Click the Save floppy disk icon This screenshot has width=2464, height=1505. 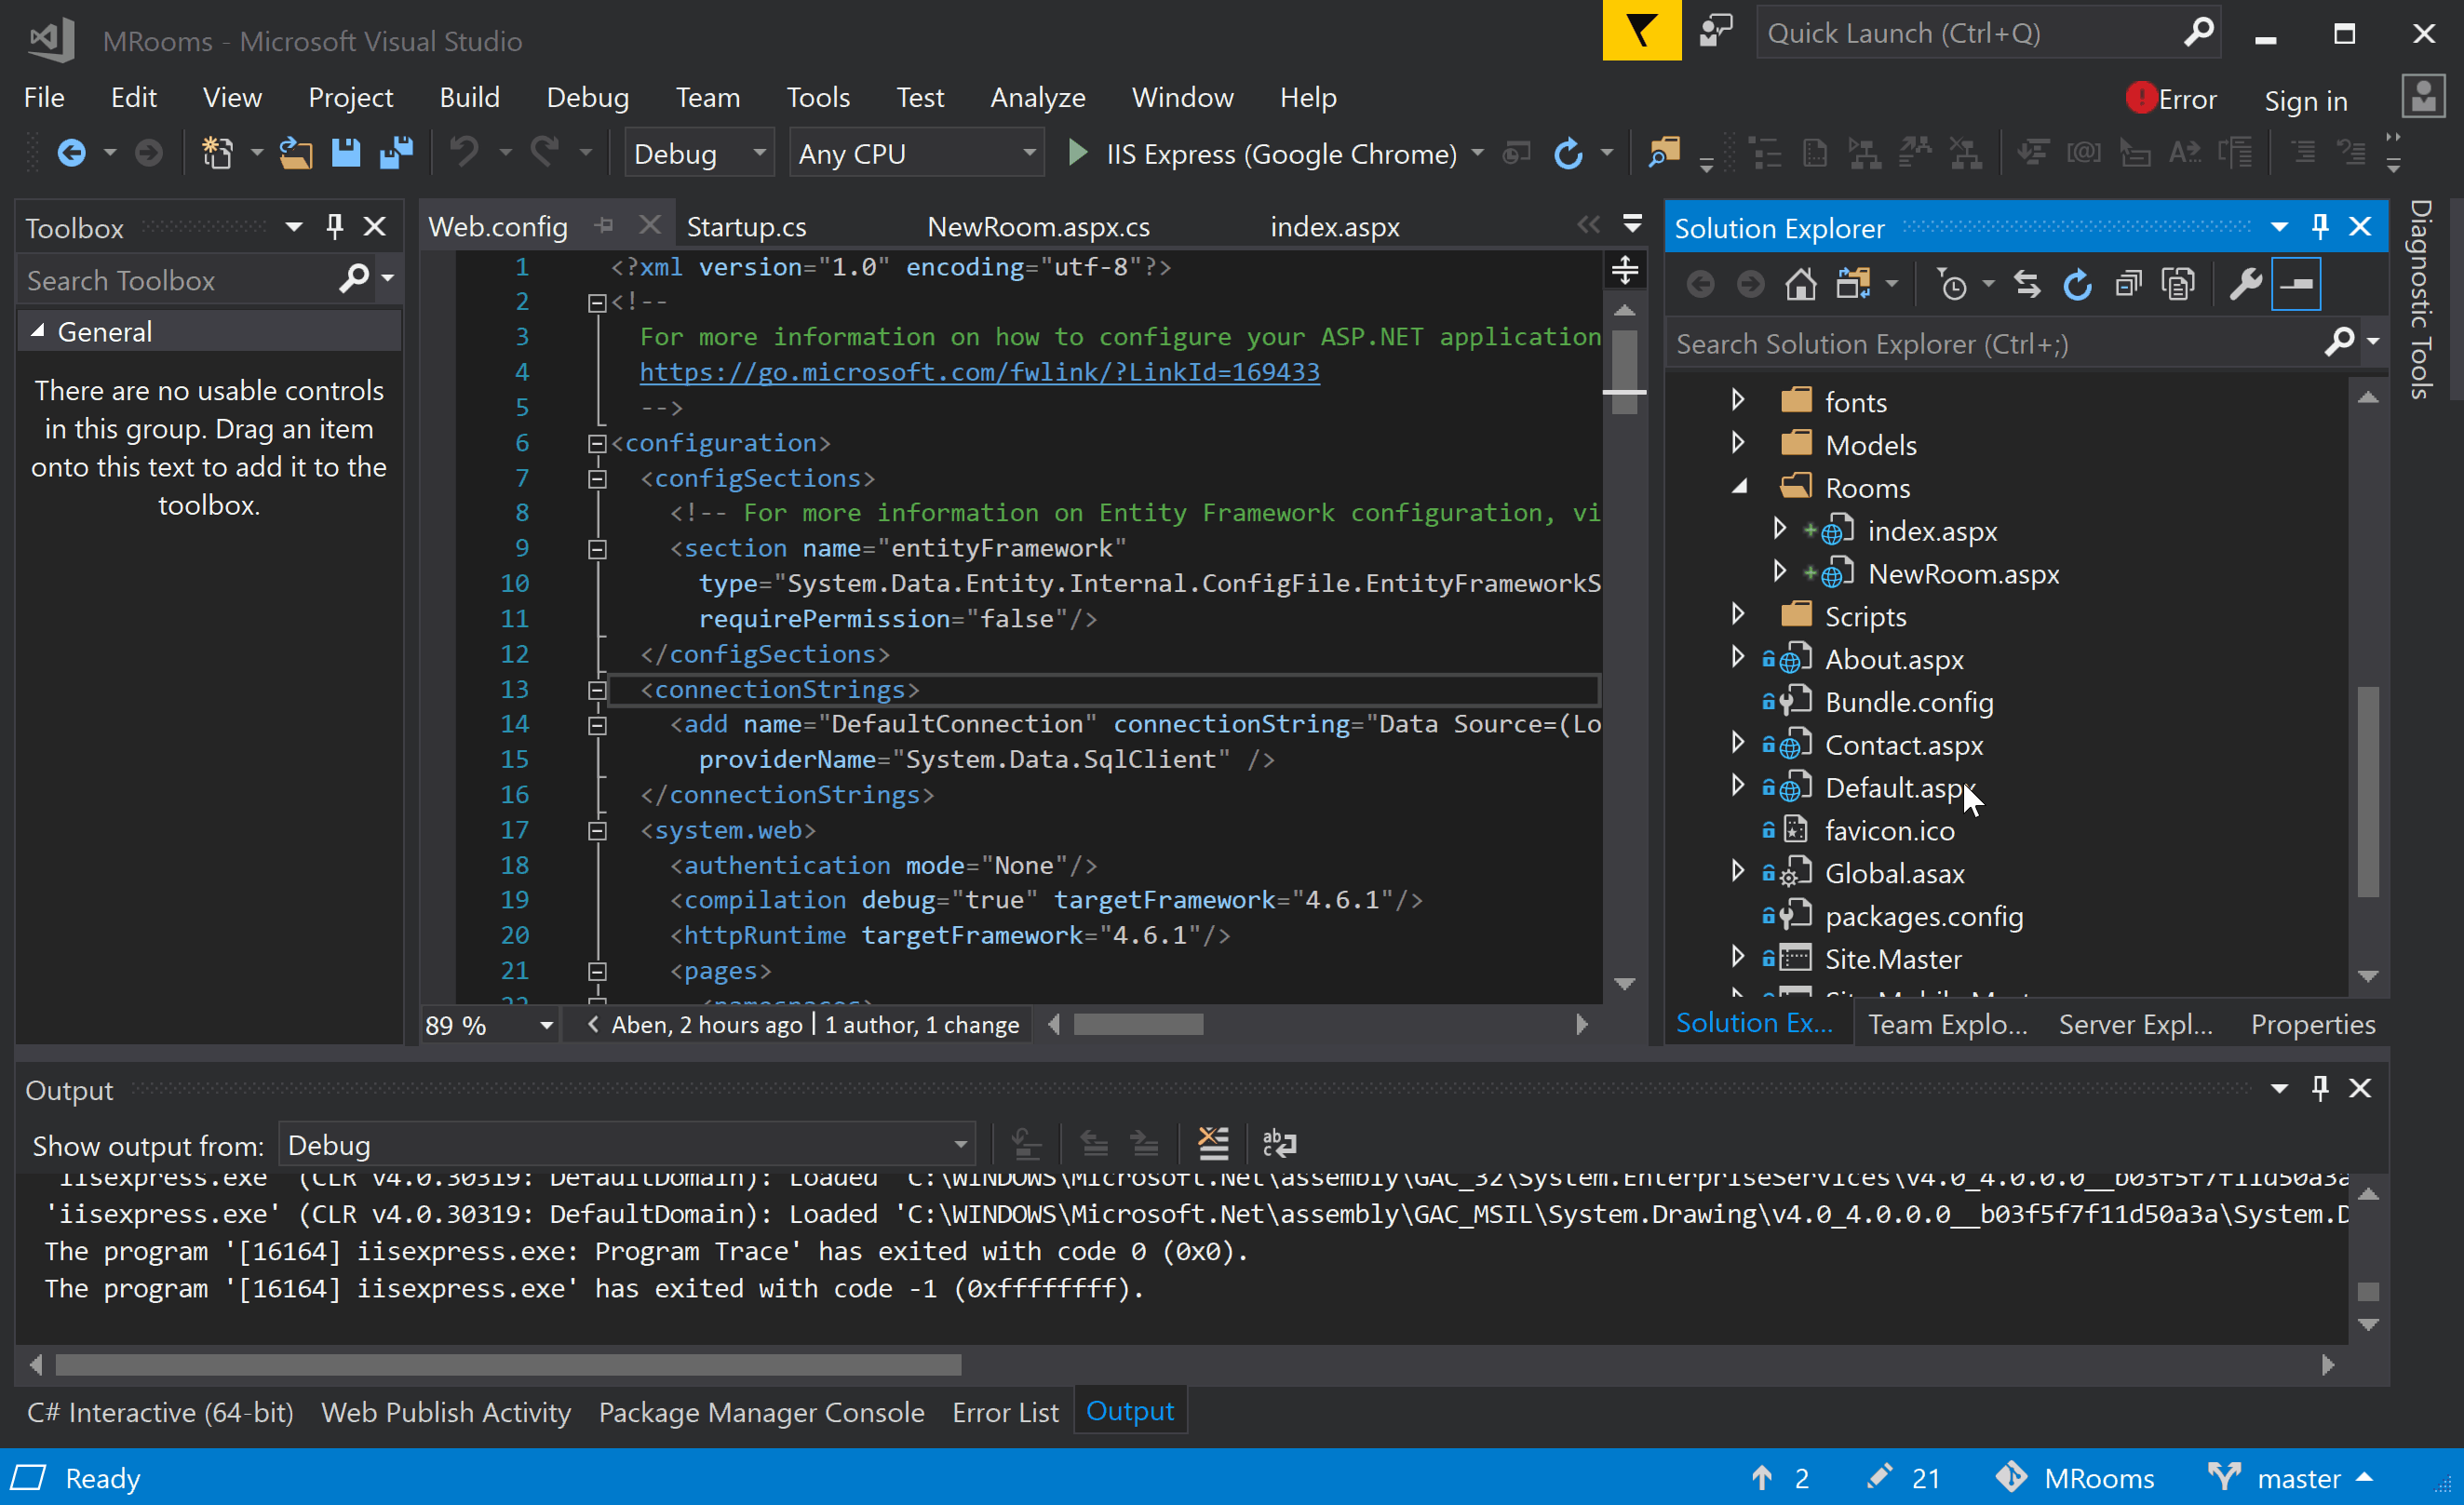346,153
